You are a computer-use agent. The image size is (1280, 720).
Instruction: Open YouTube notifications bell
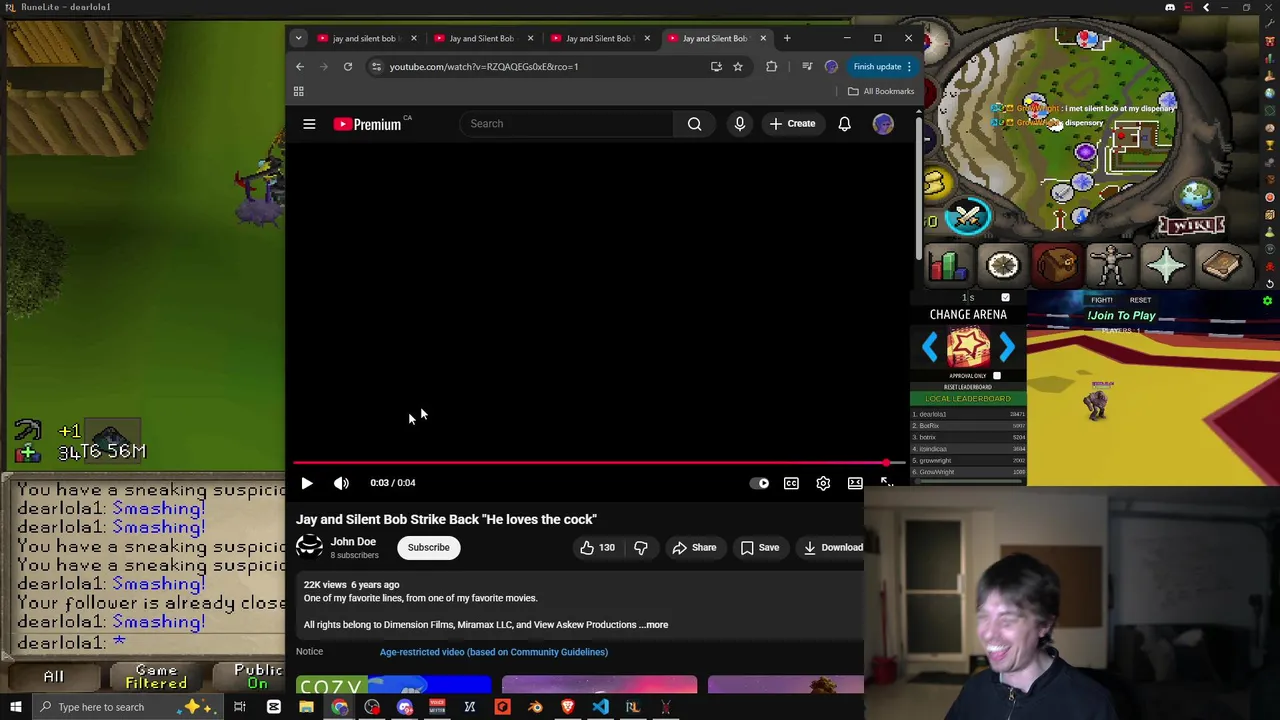click(x=844, y=124)
